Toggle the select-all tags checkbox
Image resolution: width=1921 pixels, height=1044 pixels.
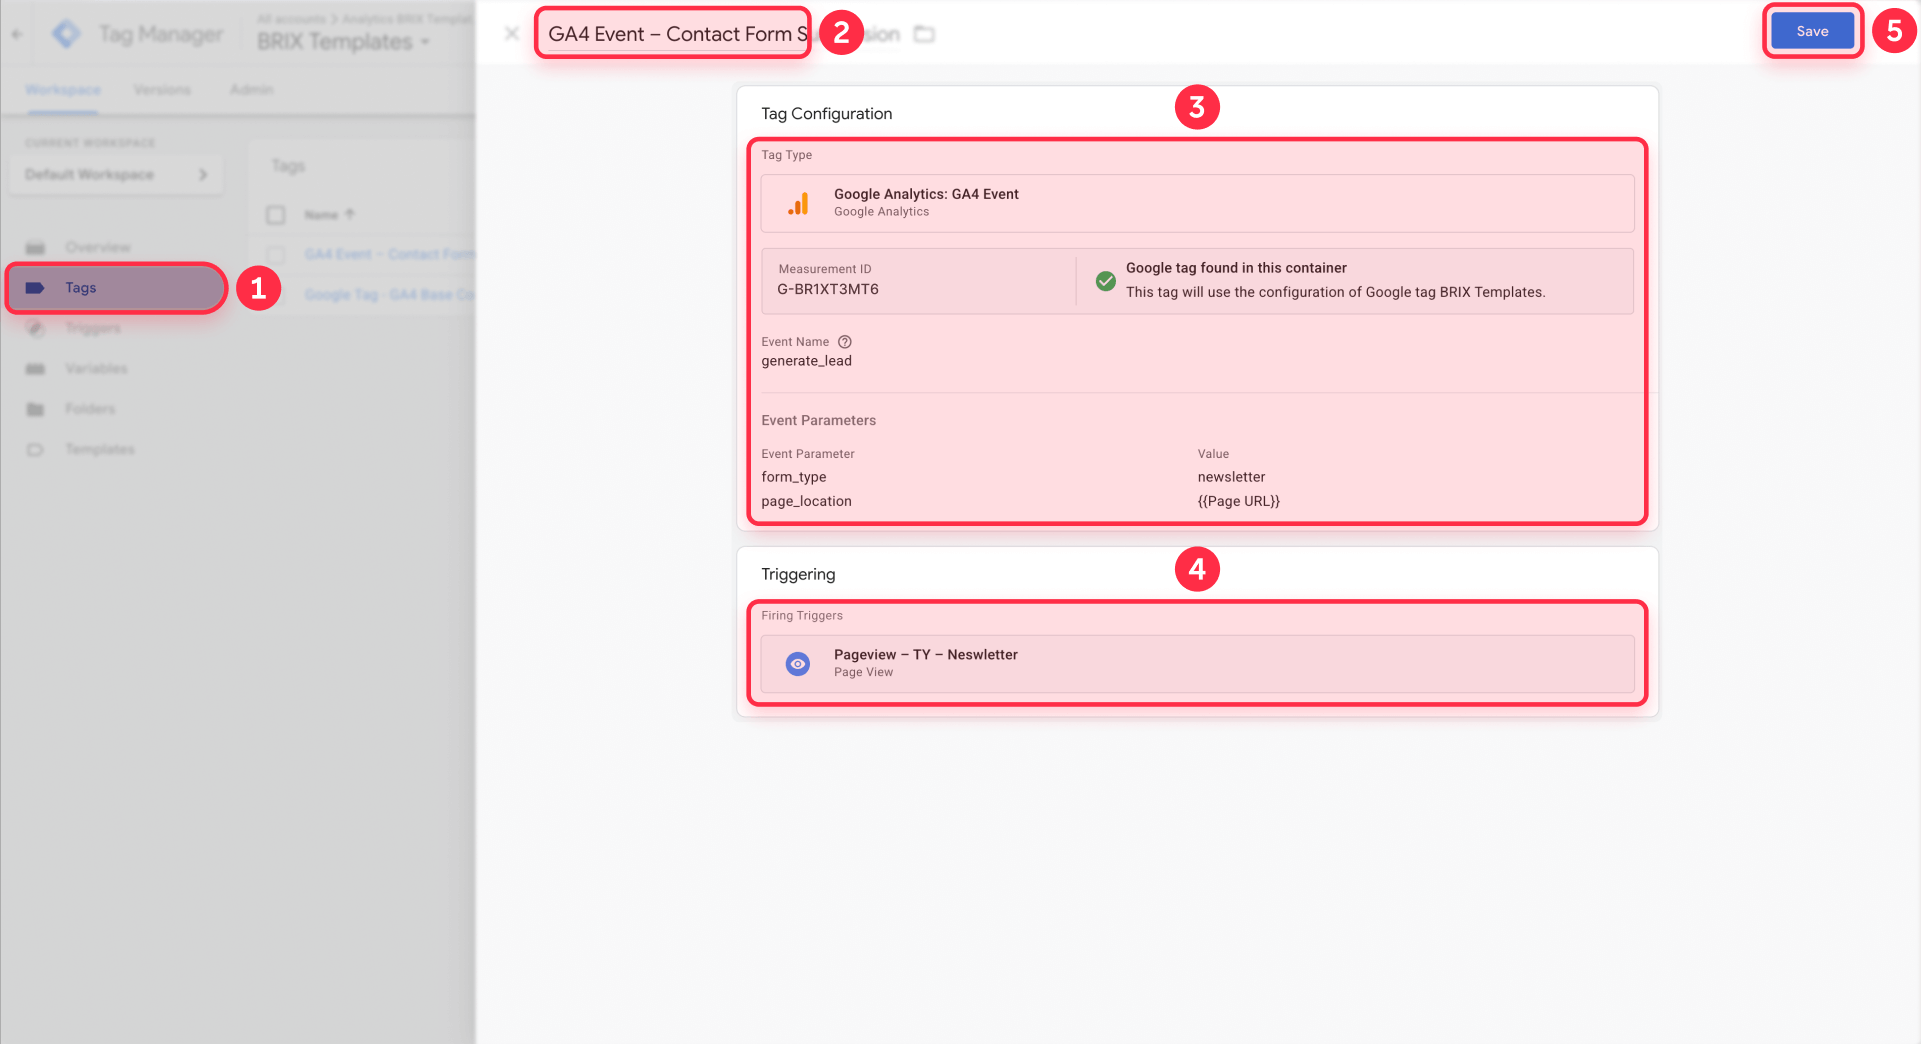point(276,215)
